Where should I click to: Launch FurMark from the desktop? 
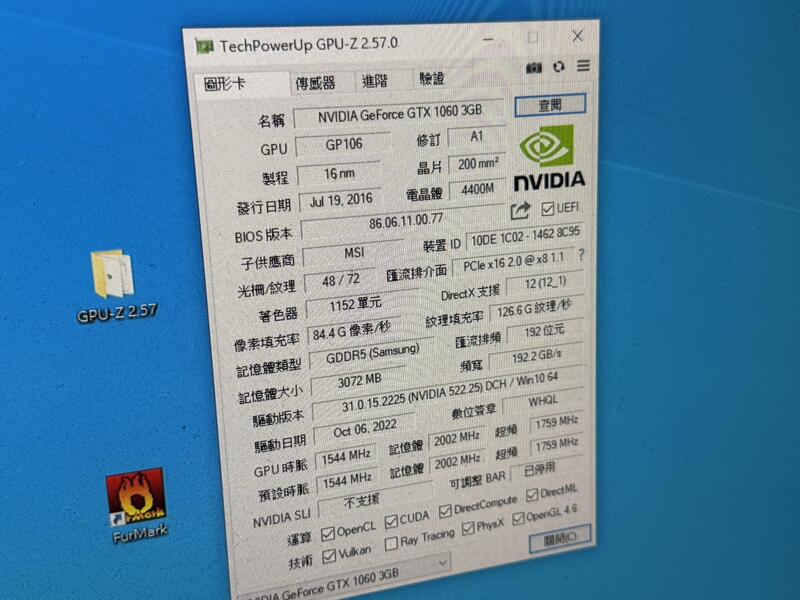[135, 495]
